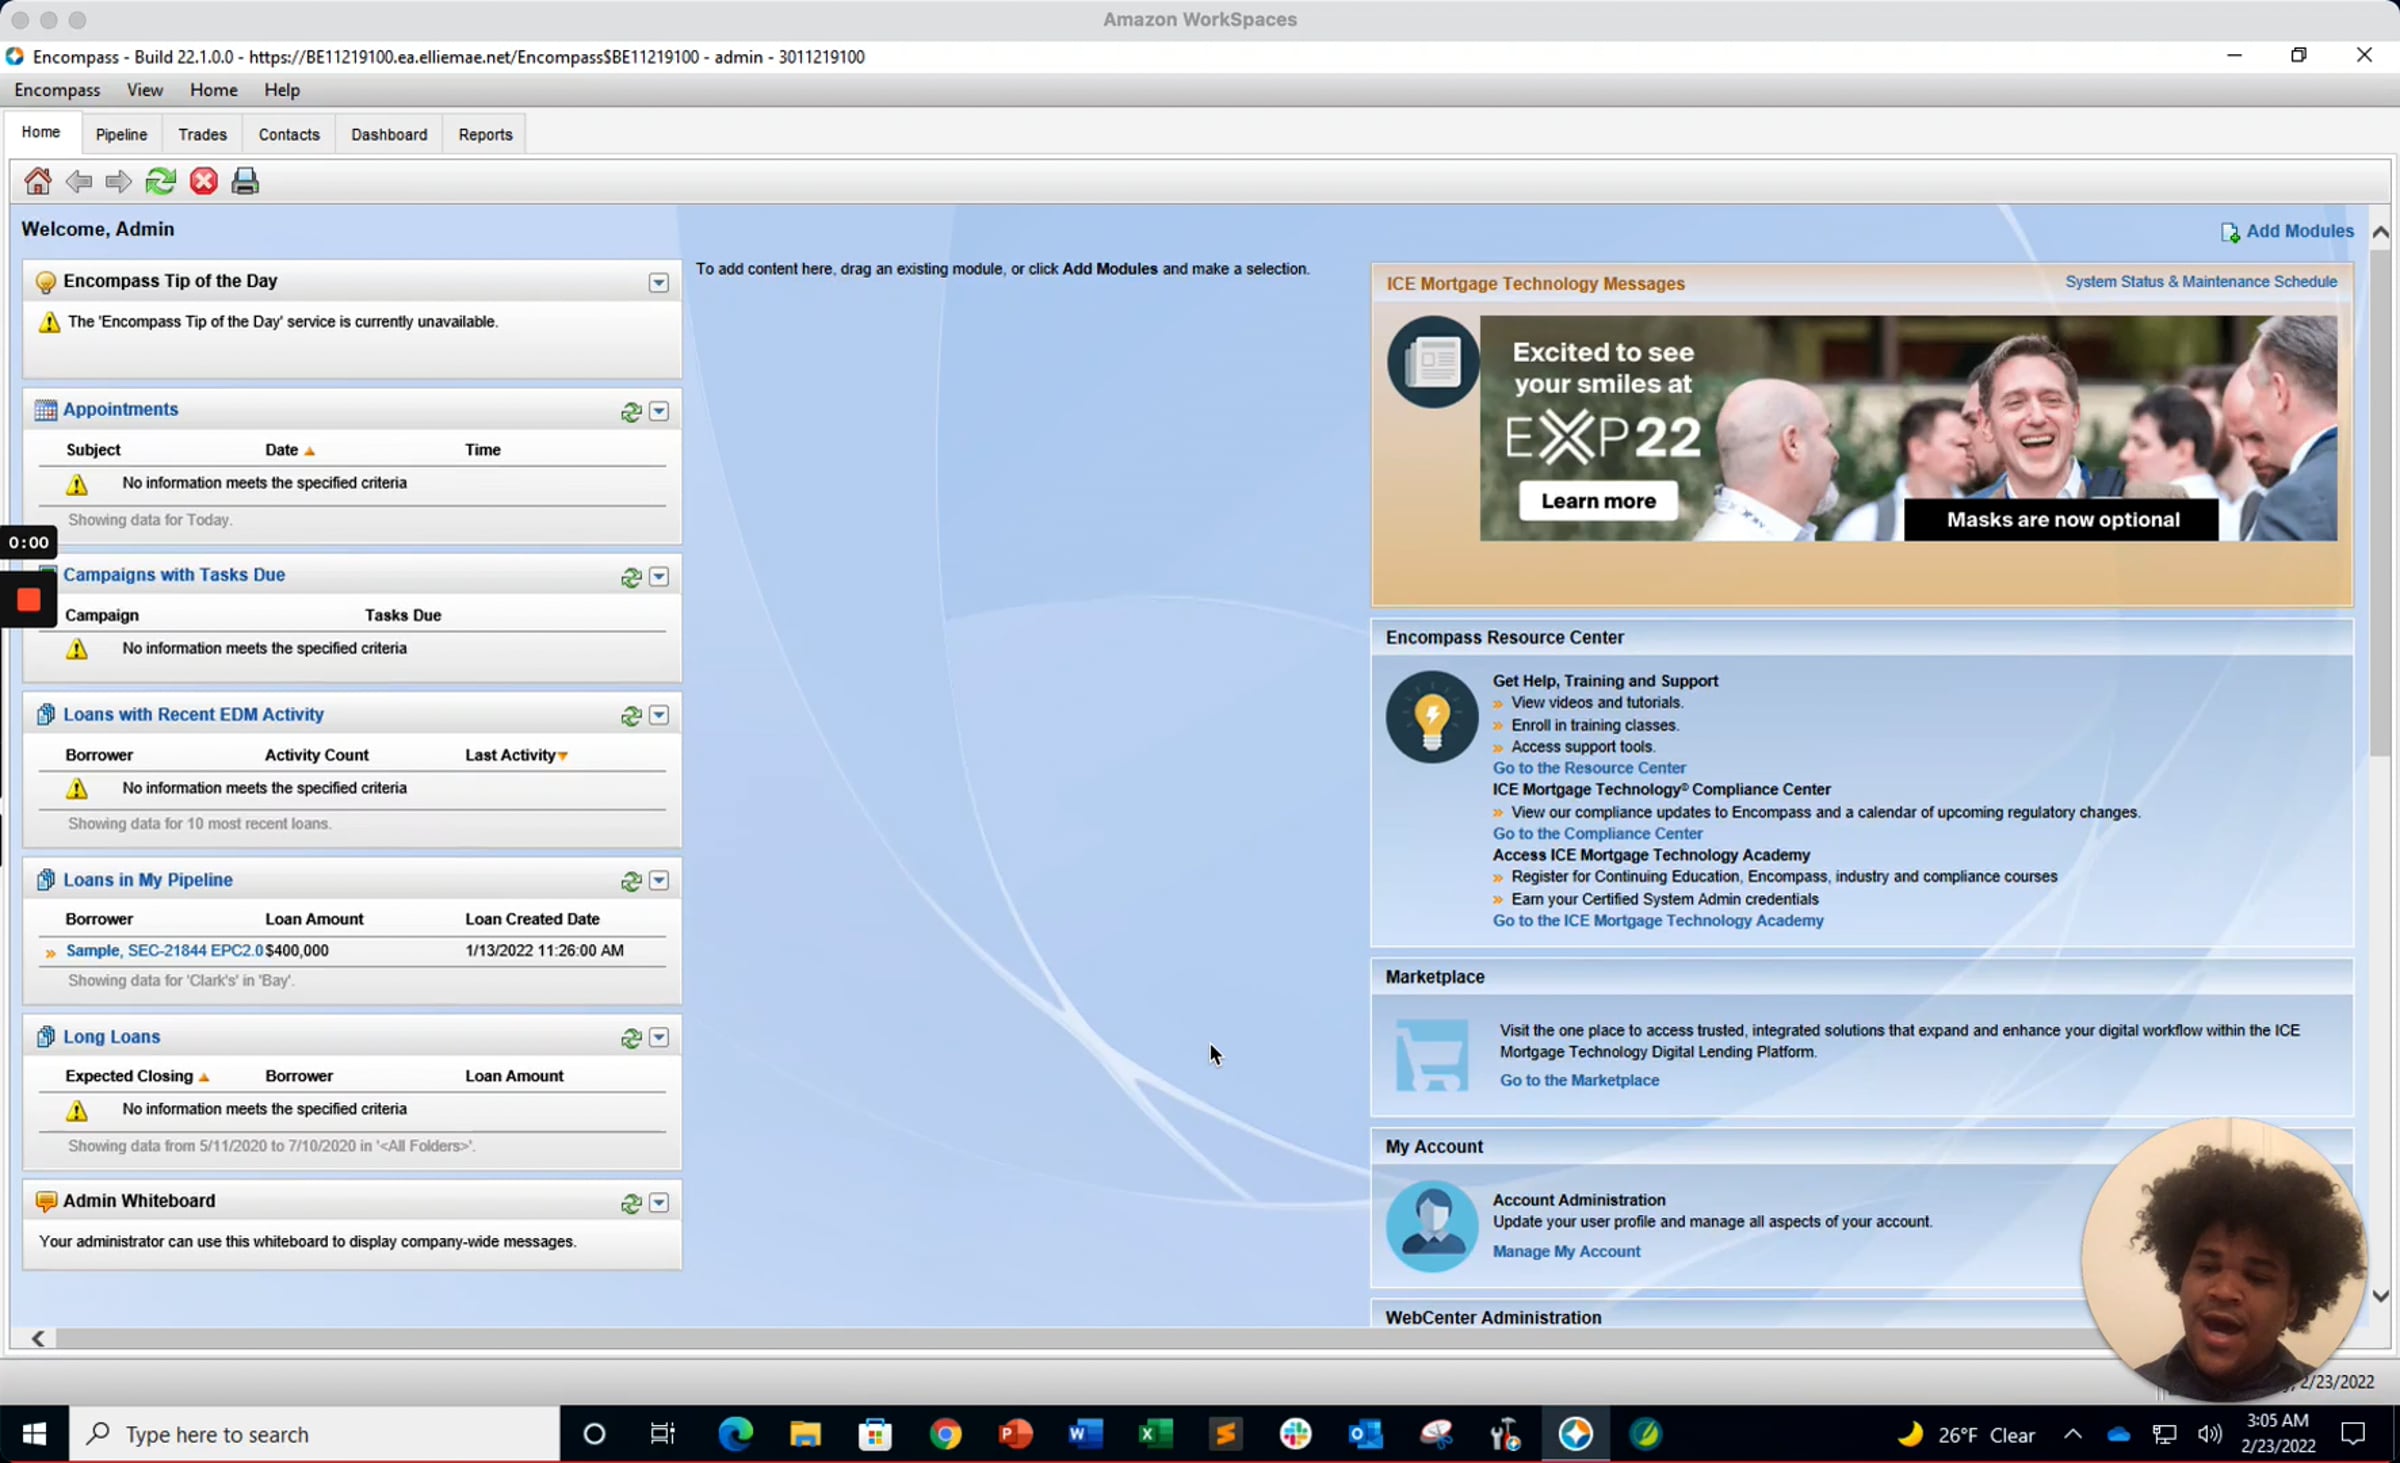Click the Home toolbar icon
The height and width of the screenshot is (1463, 2400).
(38, 181)
